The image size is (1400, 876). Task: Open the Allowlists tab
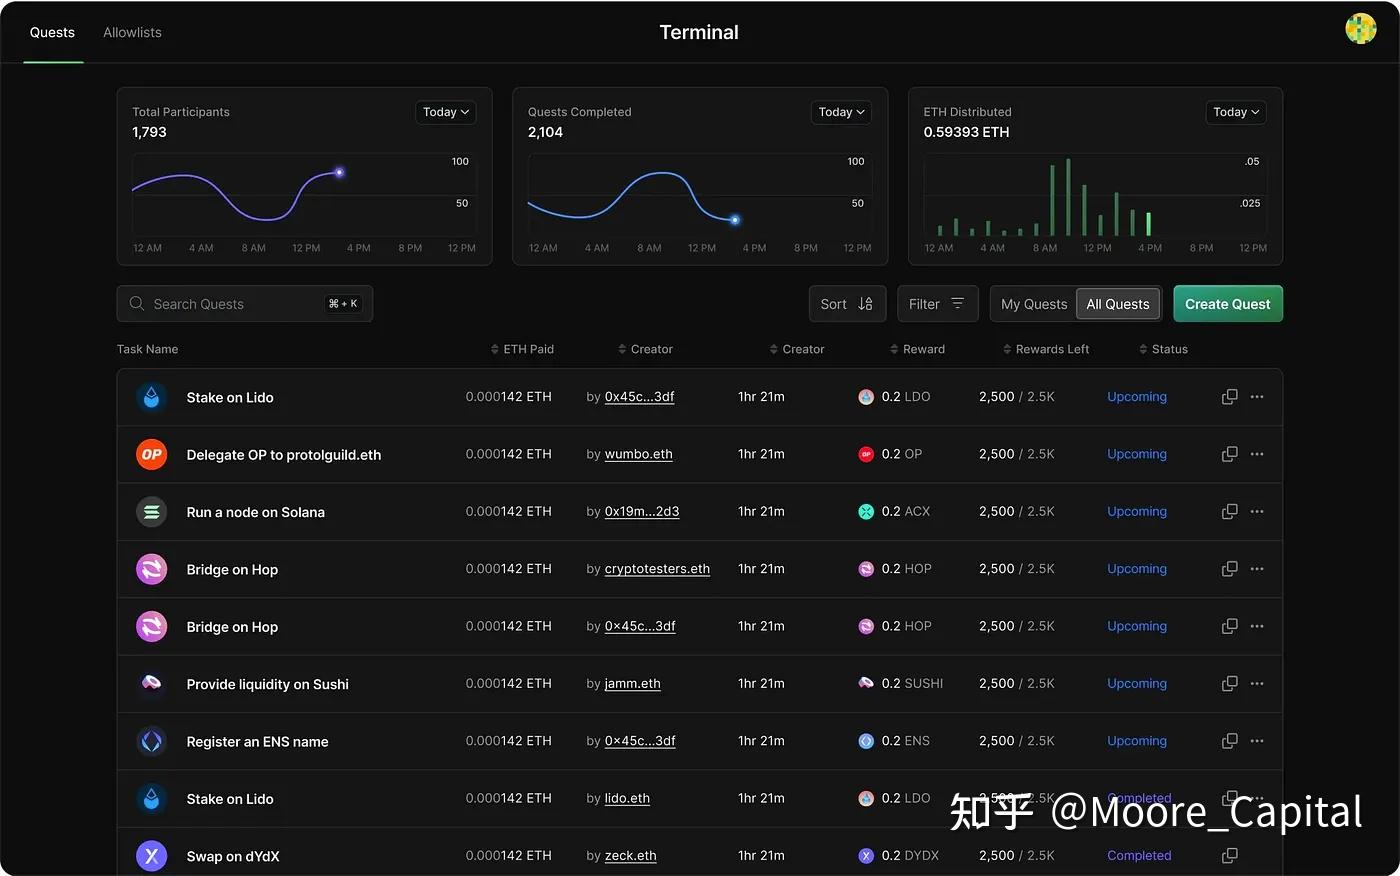(132, 32)
